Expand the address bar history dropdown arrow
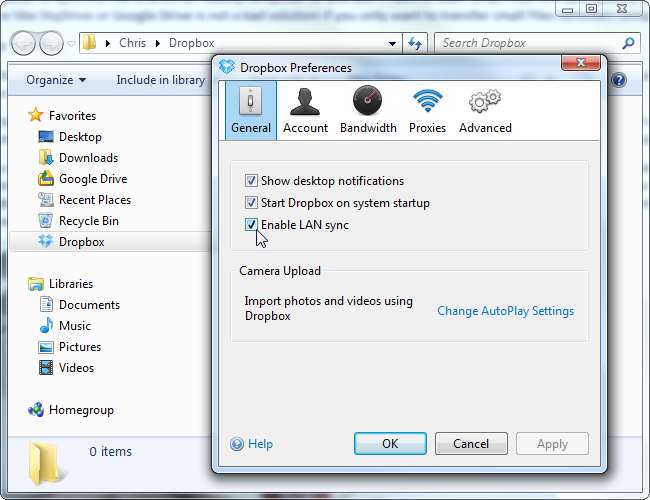This screenshot has height=500, width=650. point(391,44)
